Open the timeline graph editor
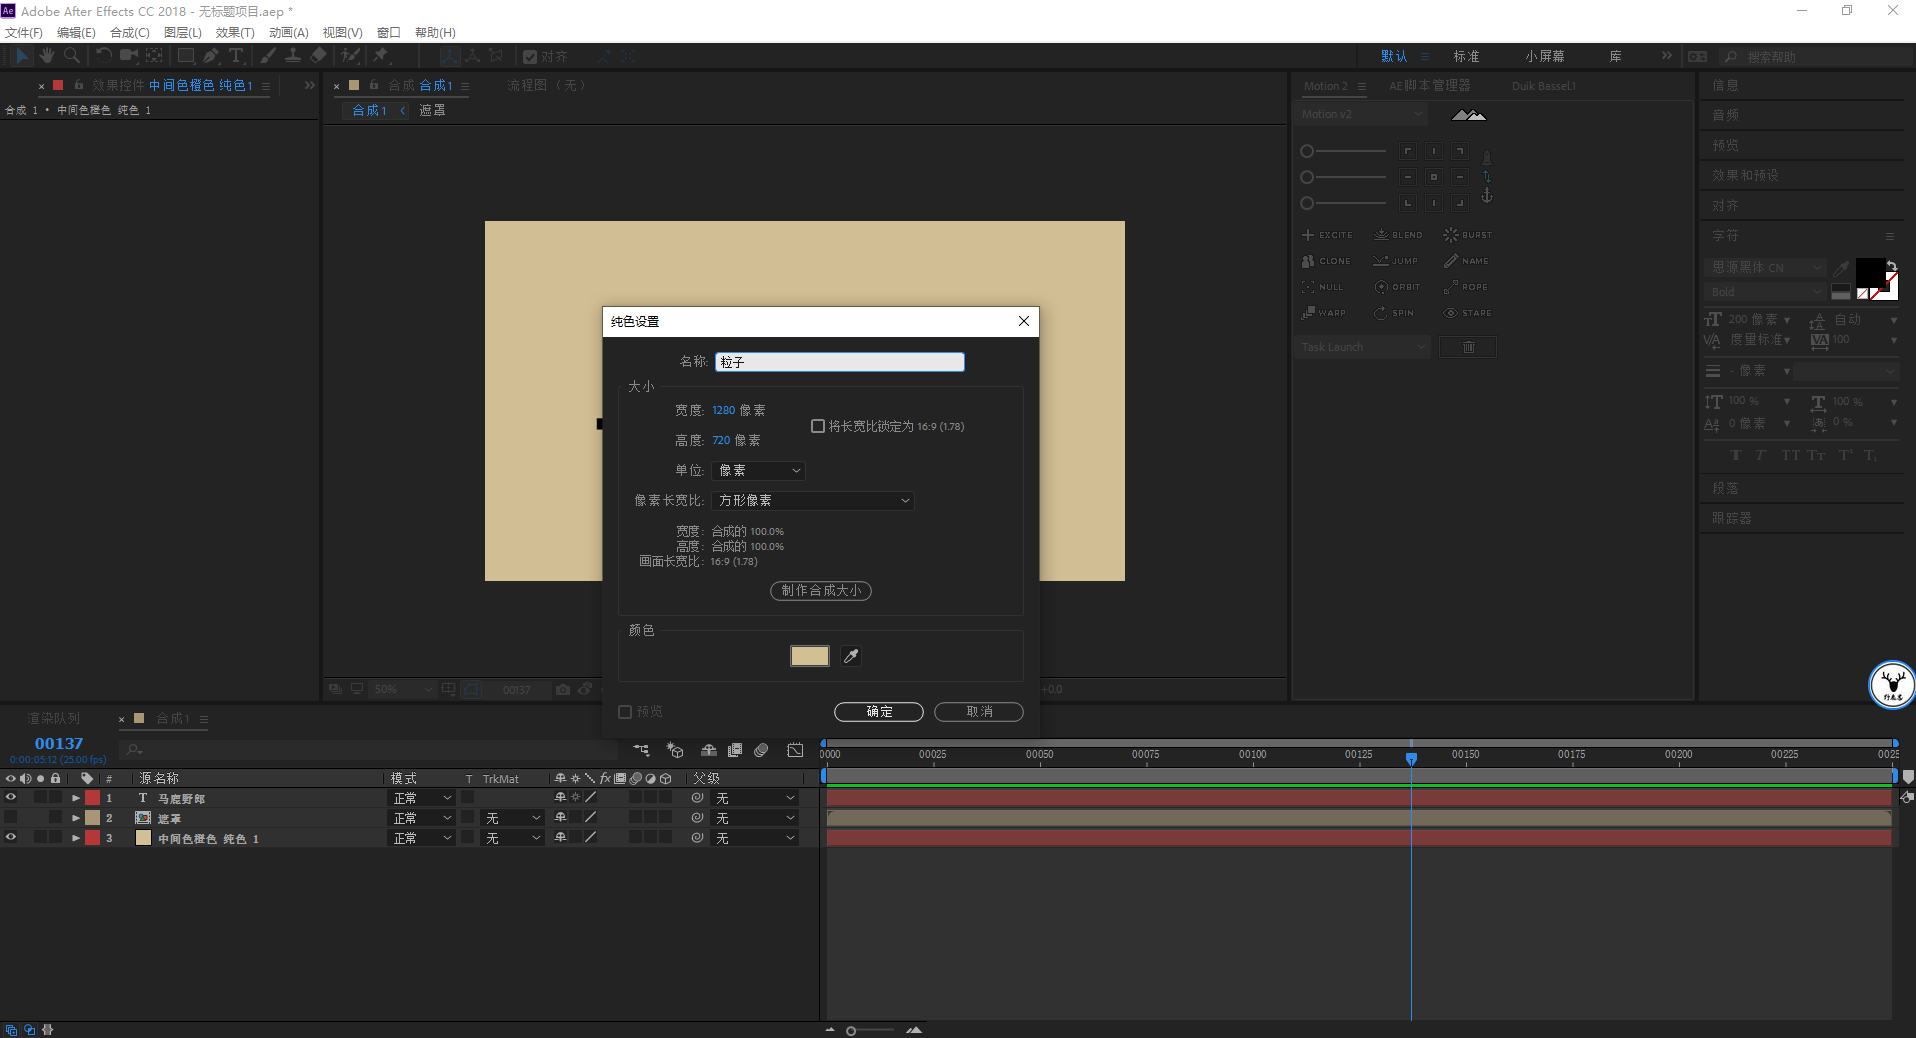The width and height of the screenshot is (1916, 1038). click(x=795, y=750)
